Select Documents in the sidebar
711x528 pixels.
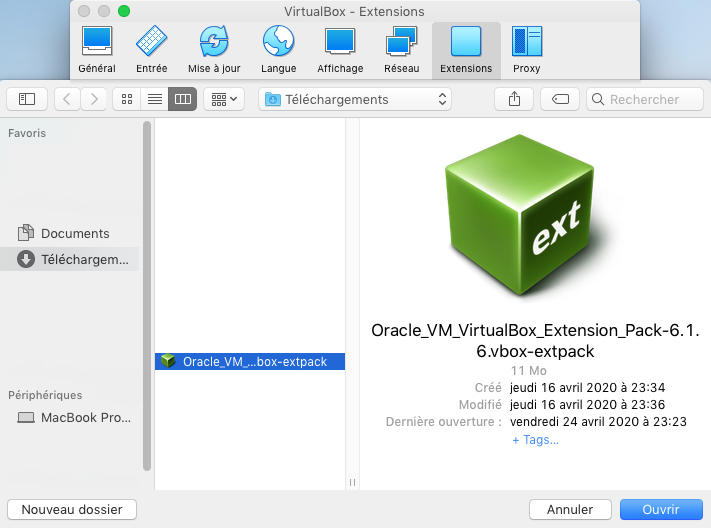point(70,233)
